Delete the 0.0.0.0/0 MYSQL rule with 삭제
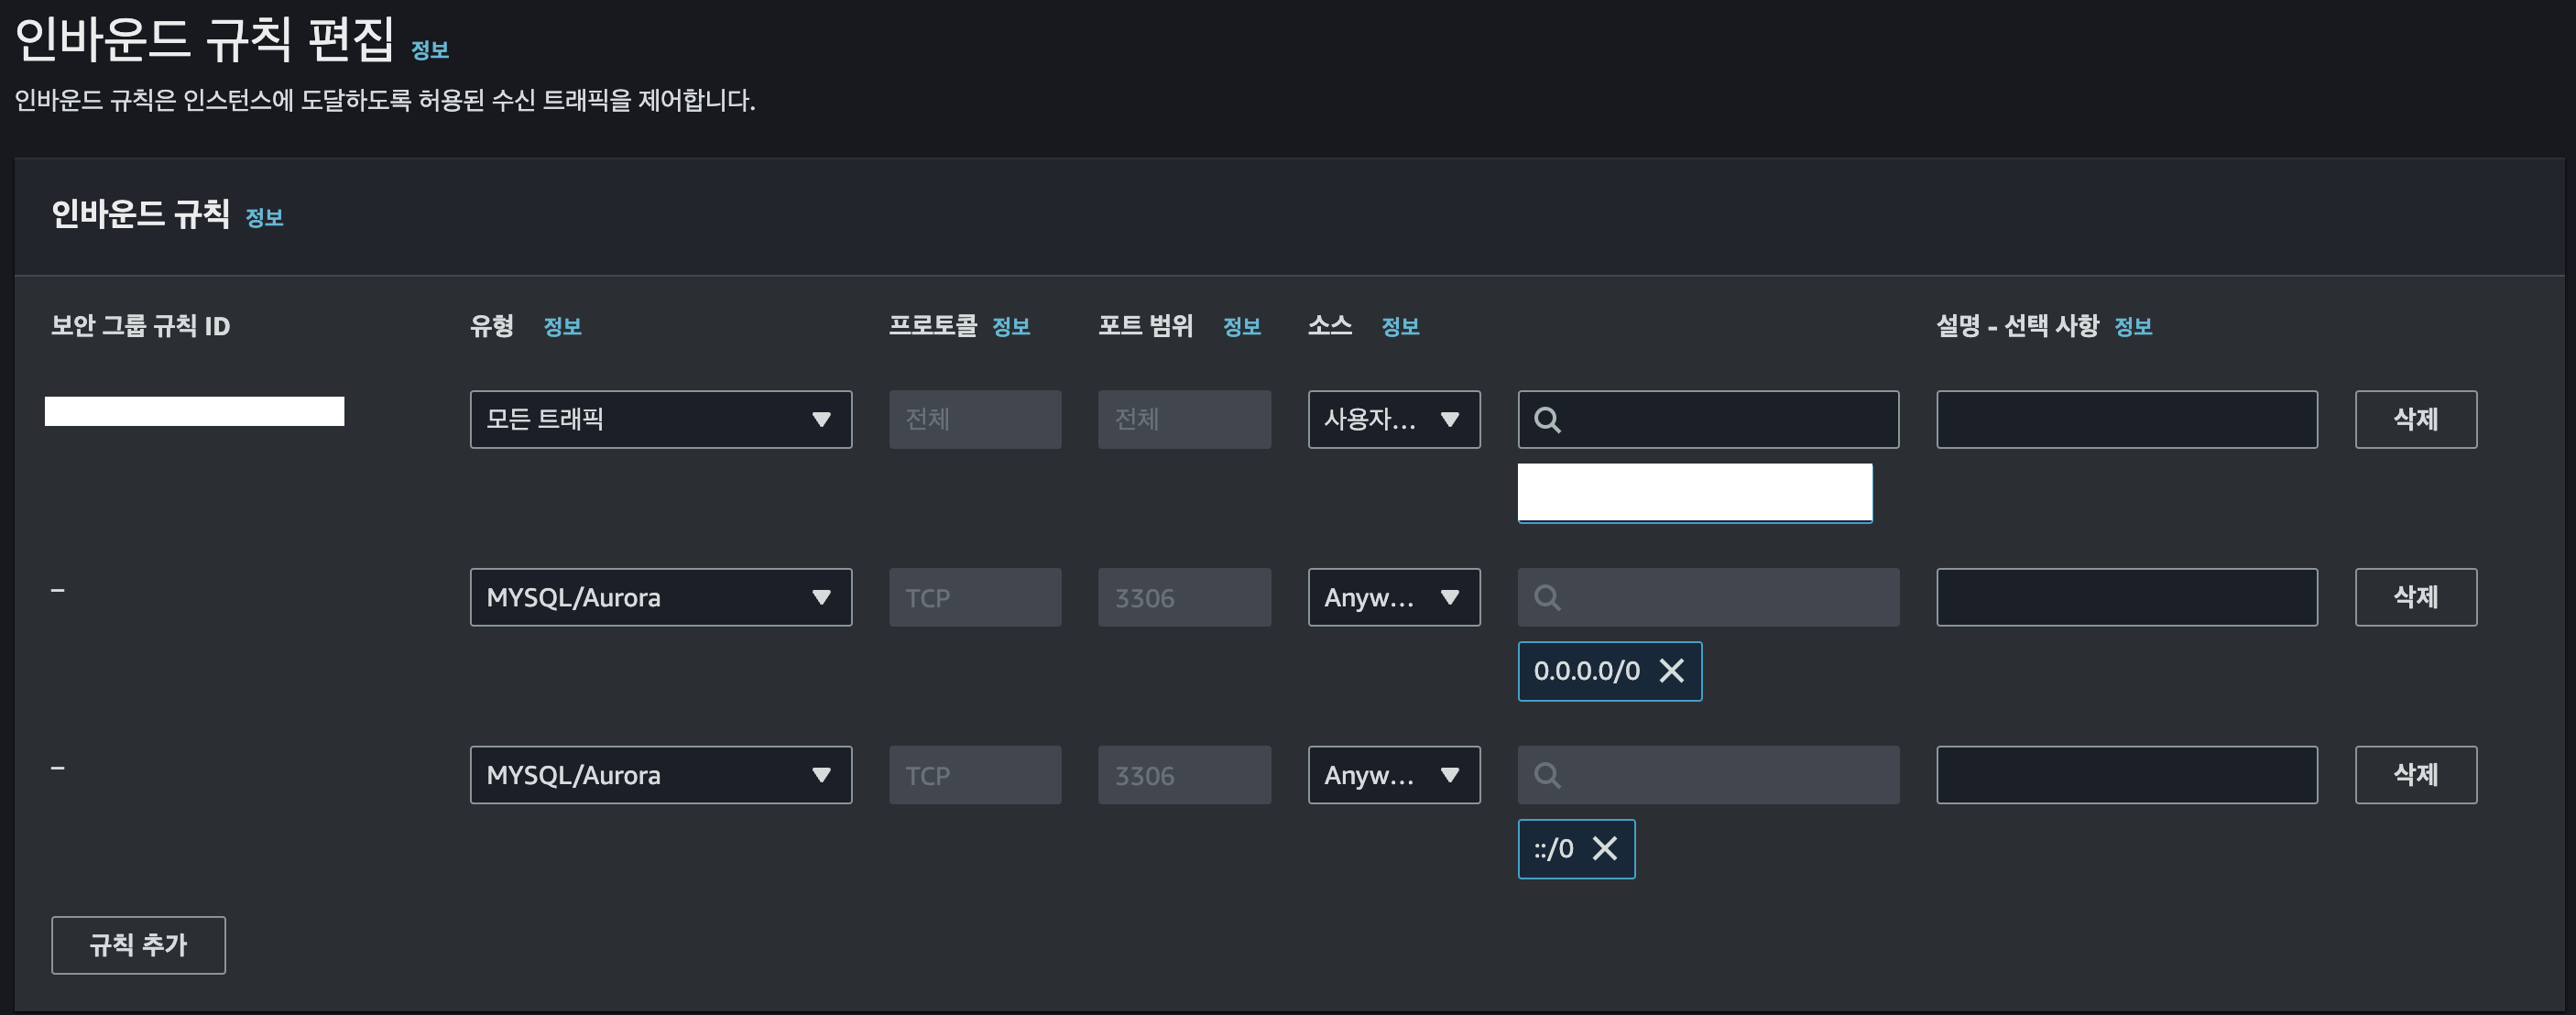 (2415, 598)
